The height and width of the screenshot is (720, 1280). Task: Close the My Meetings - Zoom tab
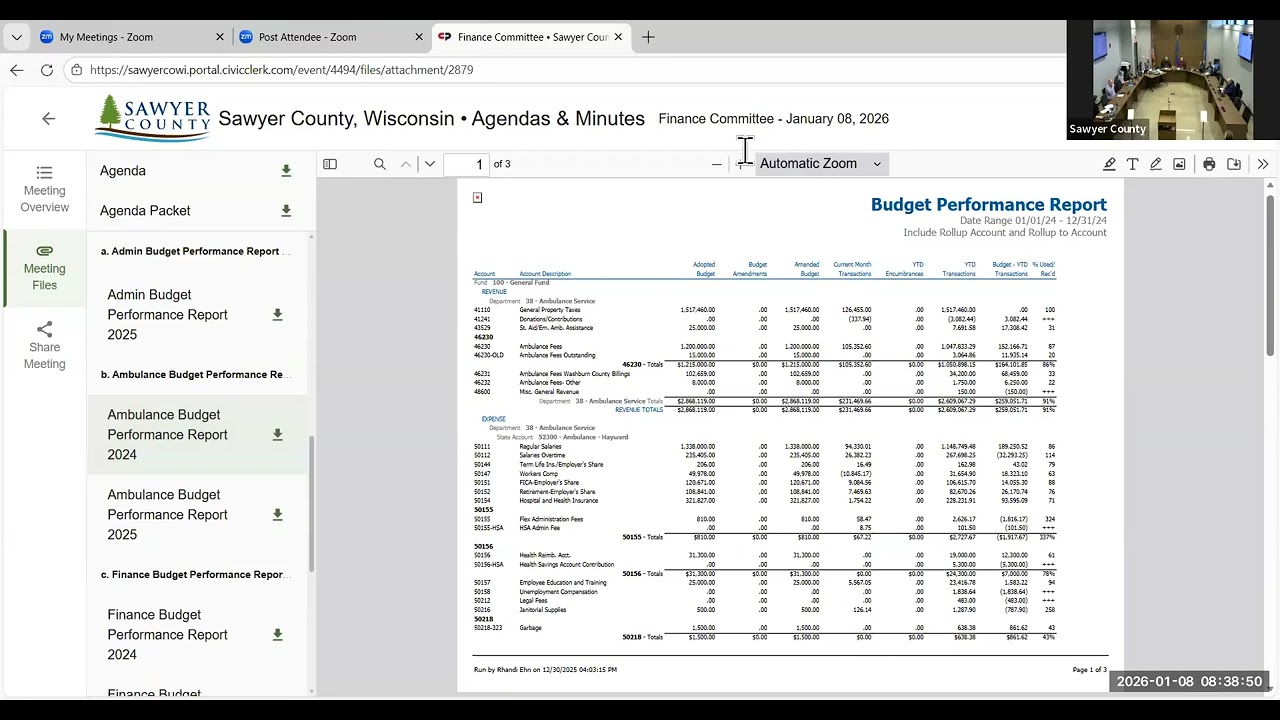pyautogui.click(x=220, y=37)
